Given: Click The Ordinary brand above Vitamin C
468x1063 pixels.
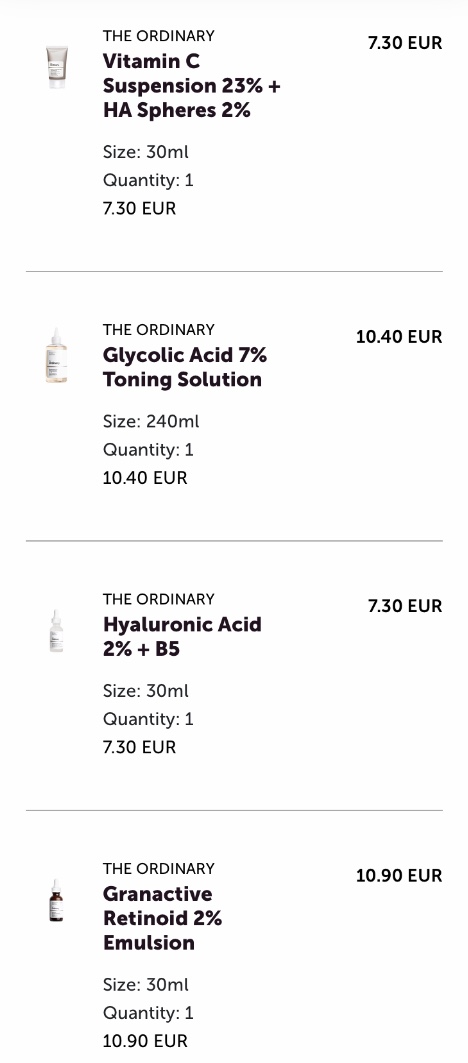Looking at the screenshot, I should click(159, 35).
